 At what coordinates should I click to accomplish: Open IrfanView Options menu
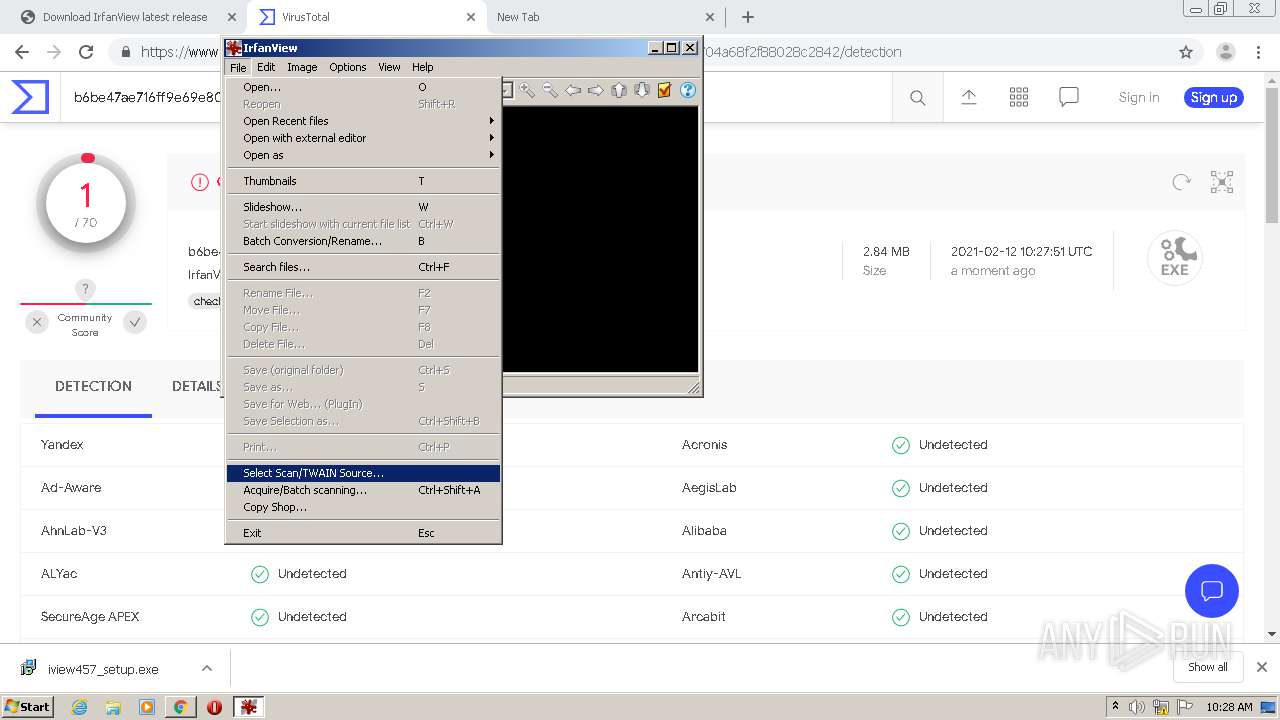[x=348, y=67]
